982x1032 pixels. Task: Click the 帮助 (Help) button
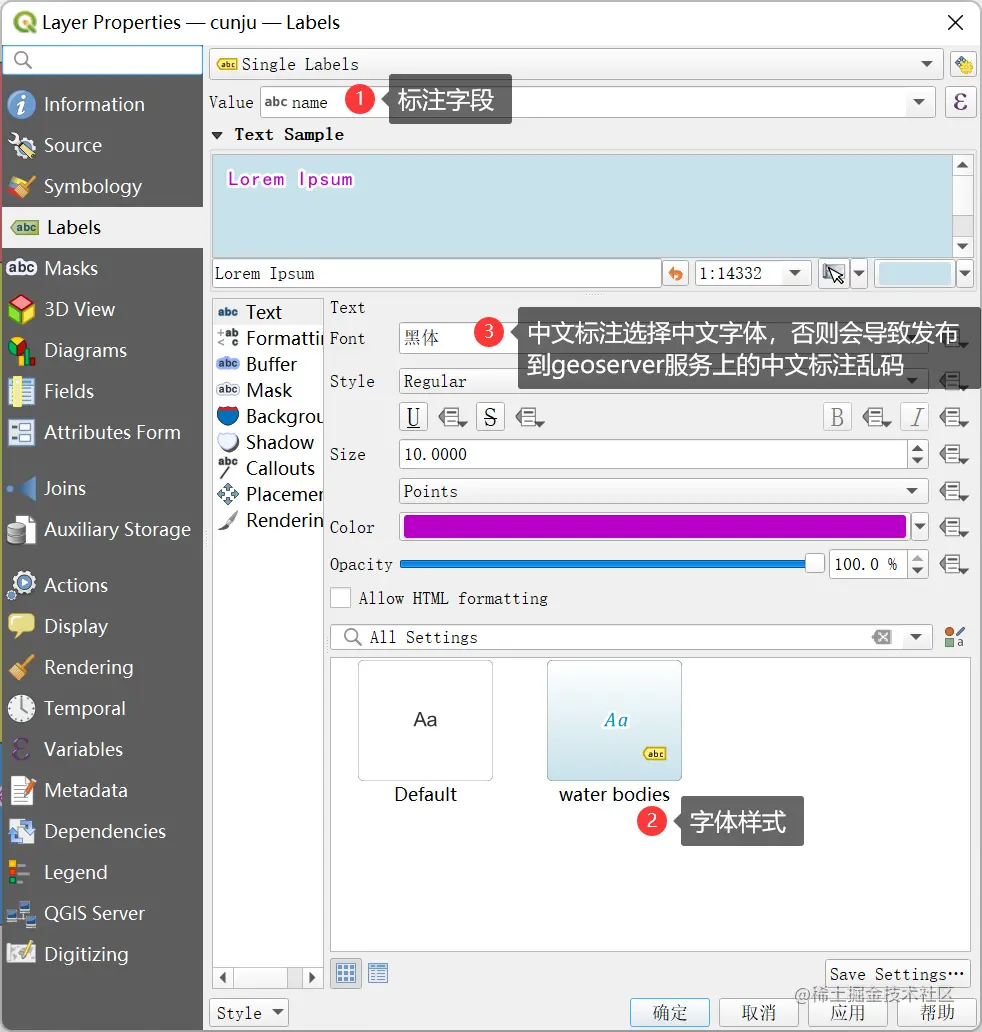click(x=937, y=1012)
